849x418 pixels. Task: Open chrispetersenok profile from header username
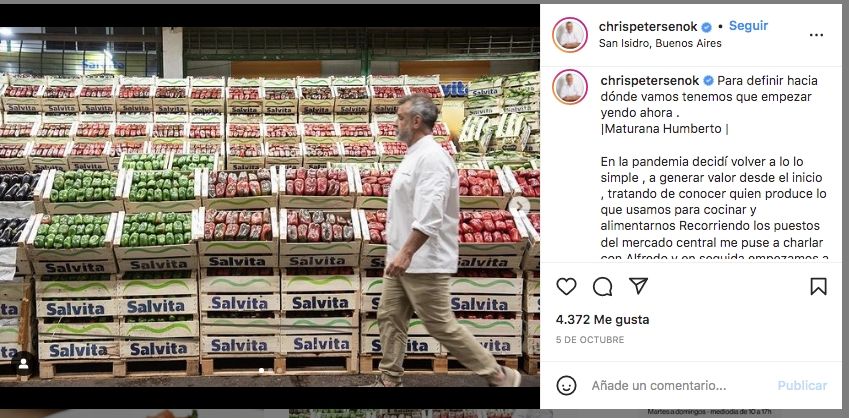point(648,27)
